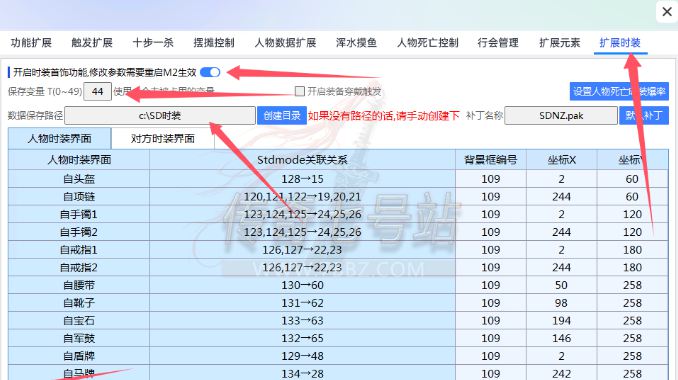Enable the 开启装备穿戴触发 checkbox
Screen dimensions: 678x380
[x=299, y=91]
